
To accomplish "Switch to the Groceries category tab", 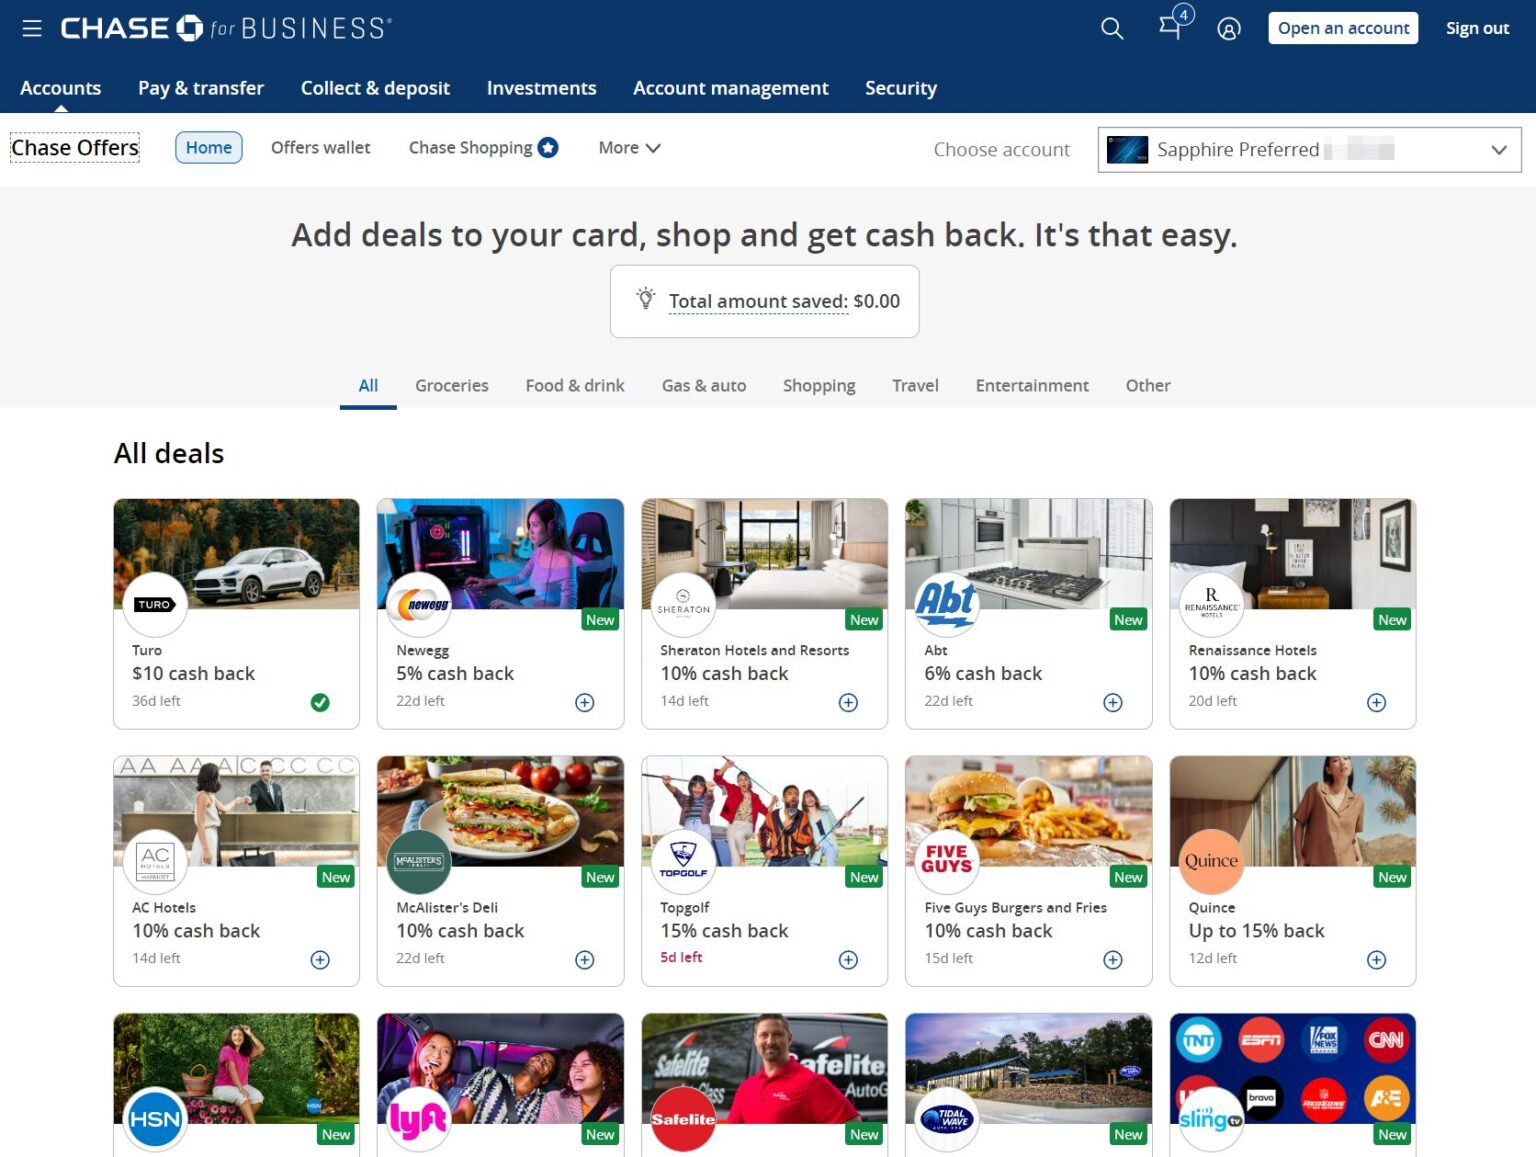I will (451, 385).
